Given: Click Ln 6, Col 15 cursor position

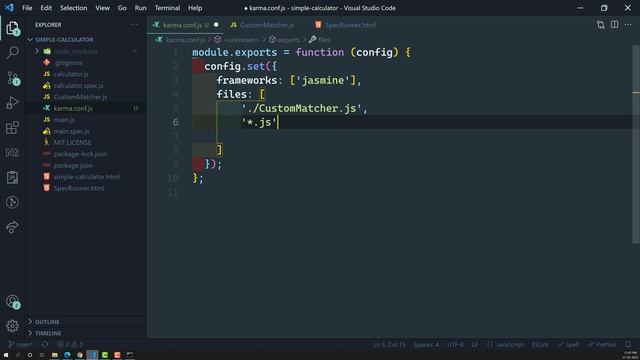Looking at the screenshot, I should 389,344.
